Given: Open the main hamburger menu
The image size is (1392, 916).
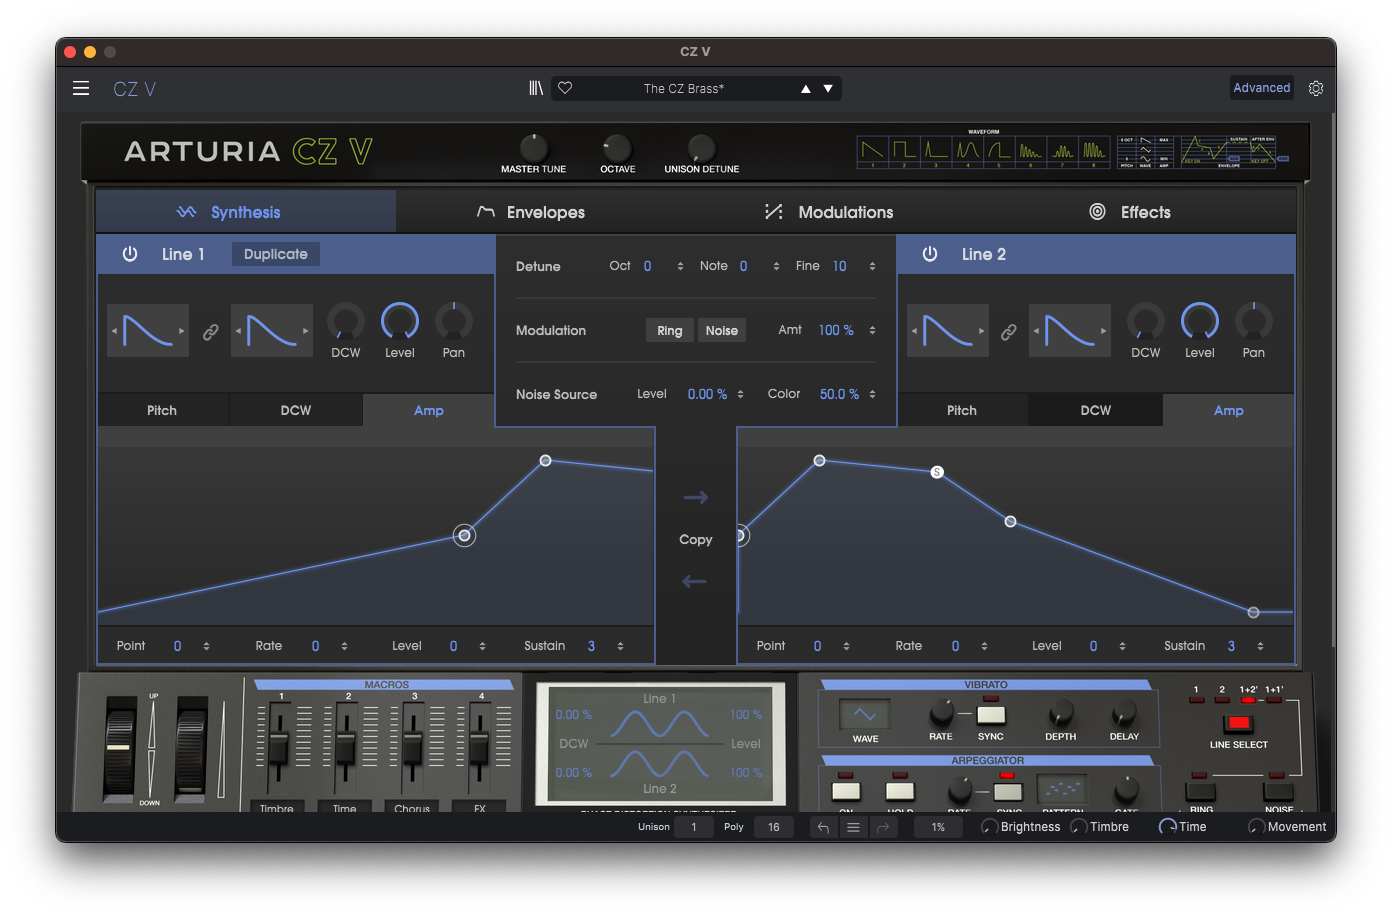Looking at the screenshot, I should click(x=81, y=88).
